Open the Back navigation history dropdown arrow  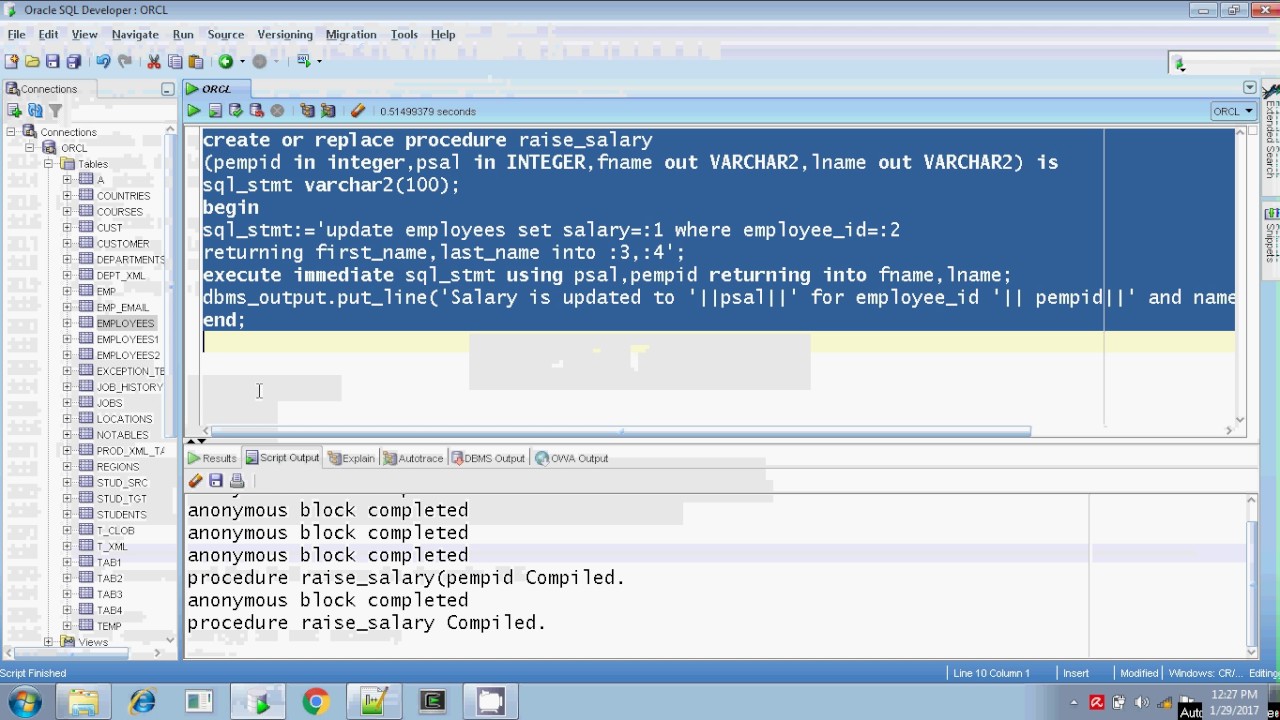[242, 61]
